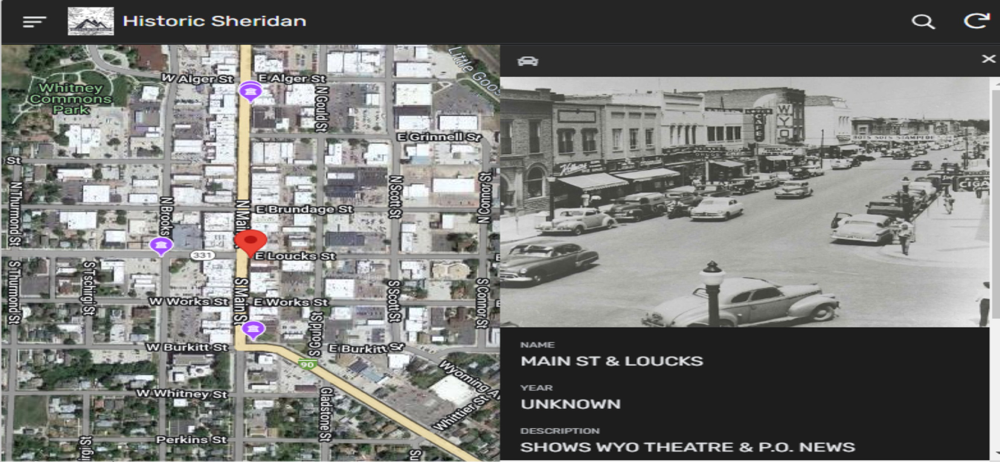The height and width of the screenshot is (462, 1000).
Task: Click SHOWS WYO THEATRE description text
Action: (688, 447)
